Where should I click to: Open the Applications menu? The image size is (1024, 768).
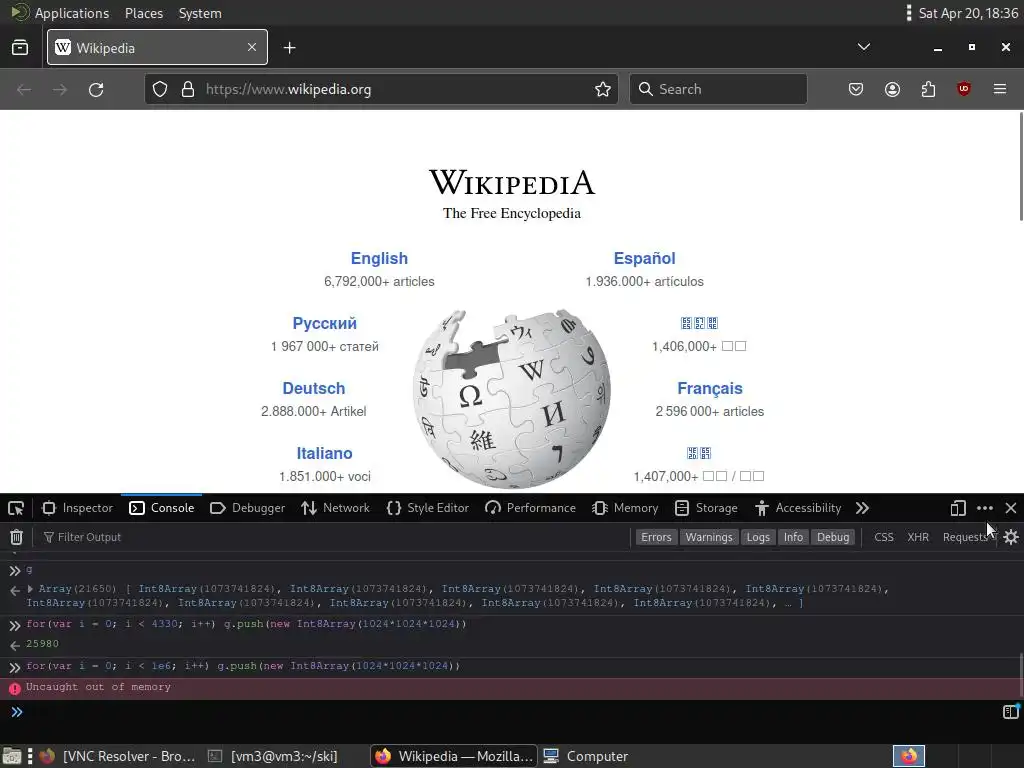[72, 13]
